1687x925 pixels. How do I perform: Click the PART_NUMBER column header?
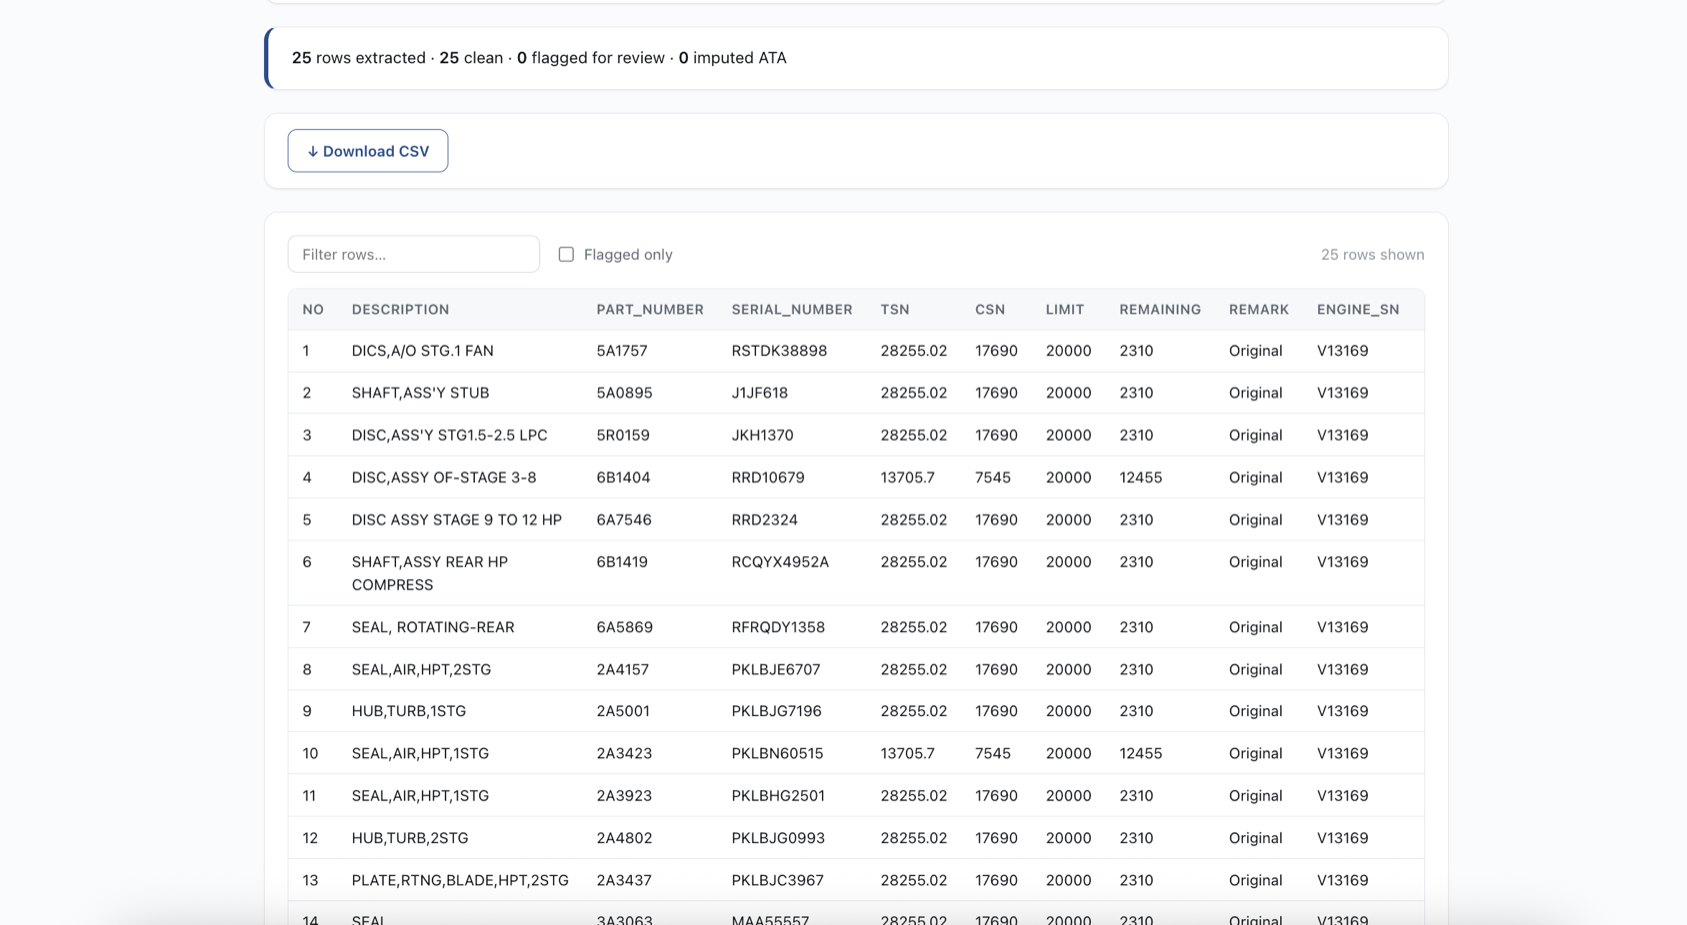tap(650, 310)
